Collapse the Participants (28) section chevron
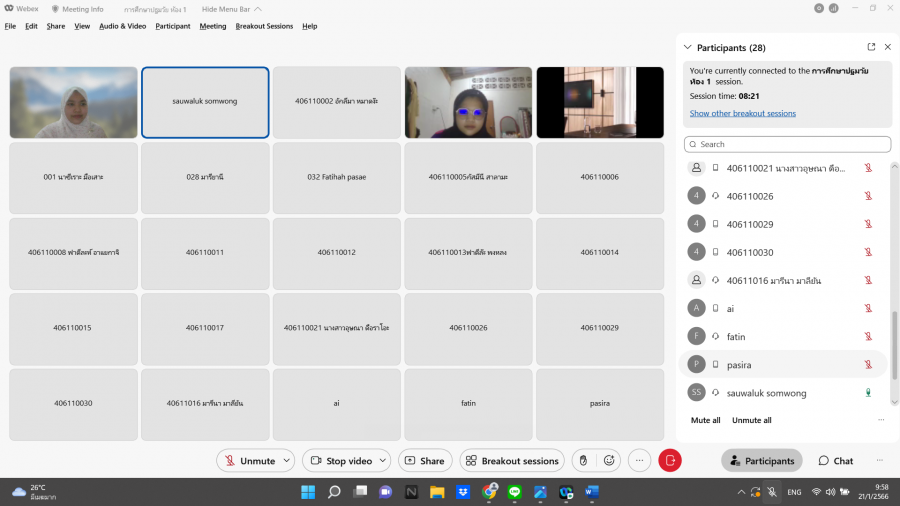The image size is (900, 506). [x=687, y=47]
